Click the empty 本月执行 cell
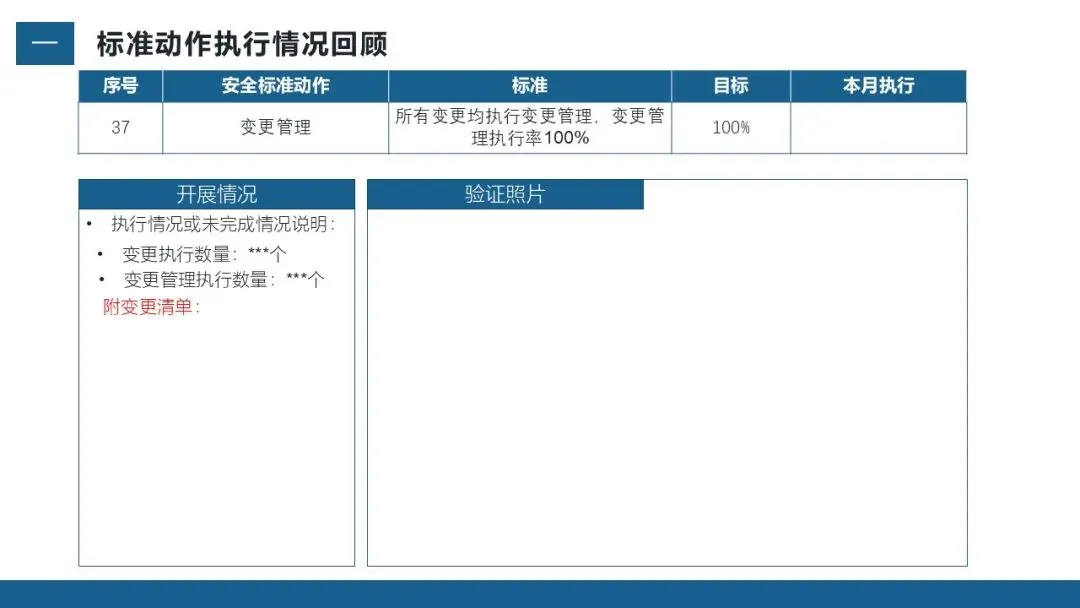The width and height of the screenshot is (1080, 608). tap(879, 127)
